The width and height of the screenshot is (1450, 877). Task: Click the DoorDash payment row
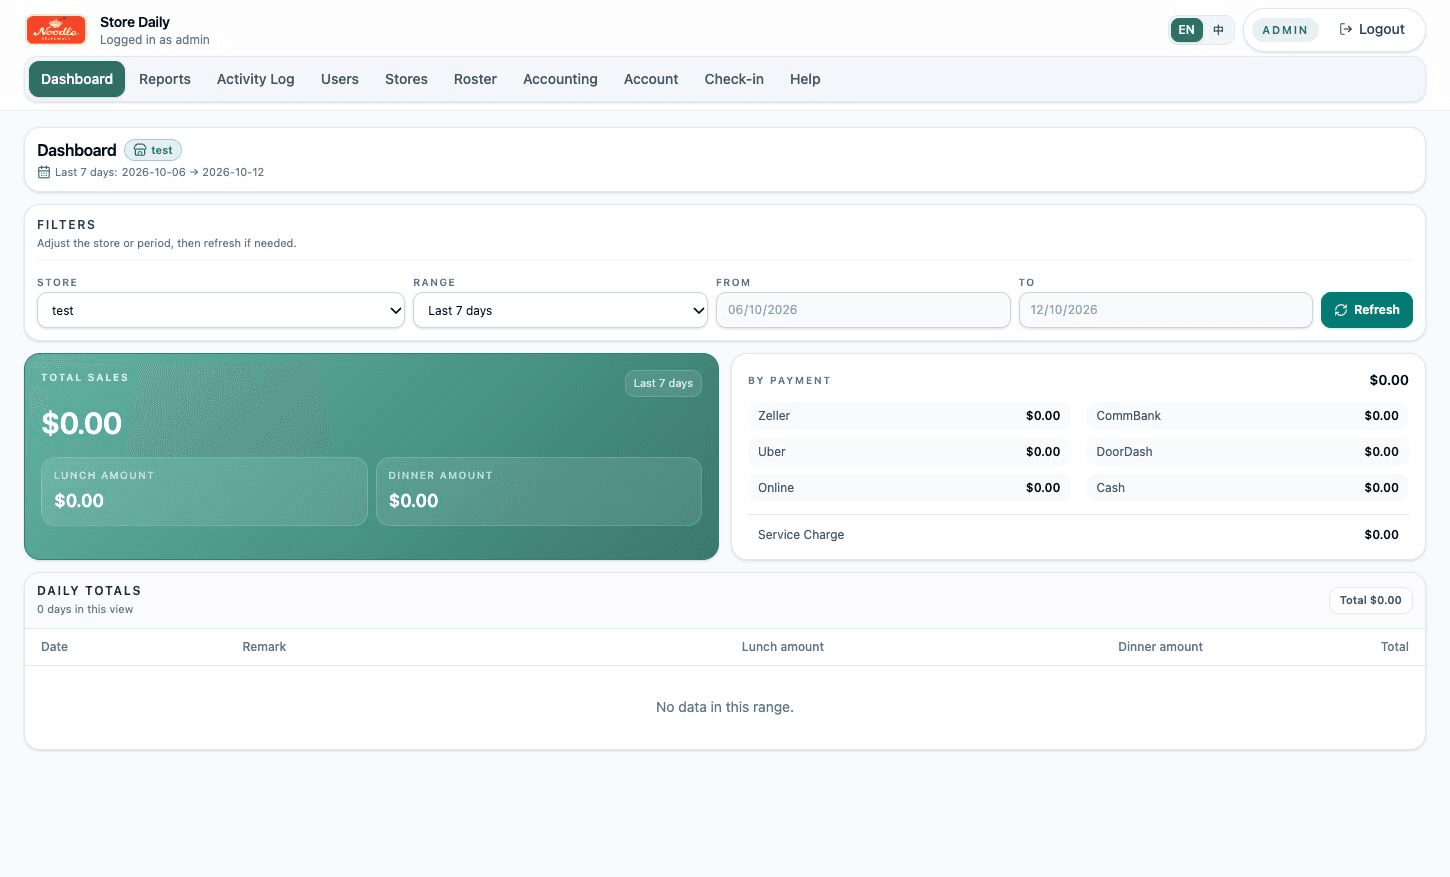pos(1247,452)
